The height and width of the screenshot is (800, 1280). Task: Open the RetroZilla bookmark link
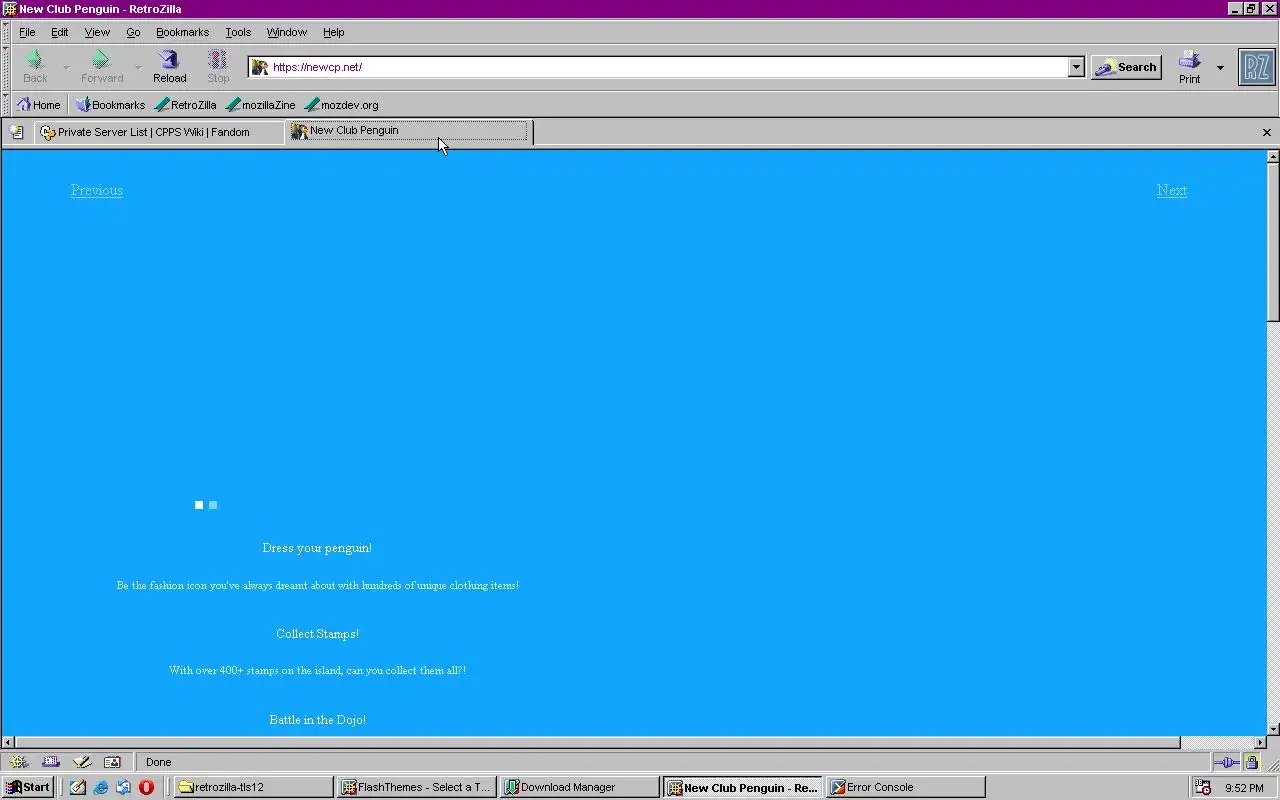(186, 105)
